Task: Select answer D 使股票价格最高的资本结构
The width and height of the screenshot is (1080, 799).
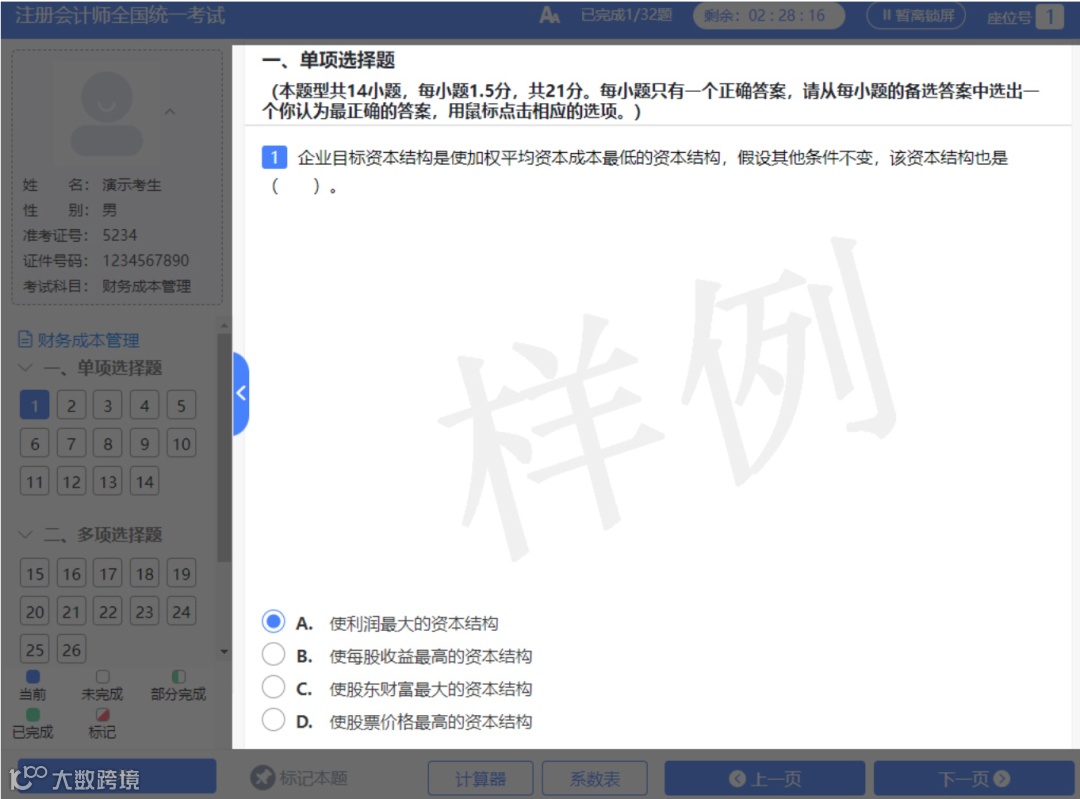Action: 273,720
